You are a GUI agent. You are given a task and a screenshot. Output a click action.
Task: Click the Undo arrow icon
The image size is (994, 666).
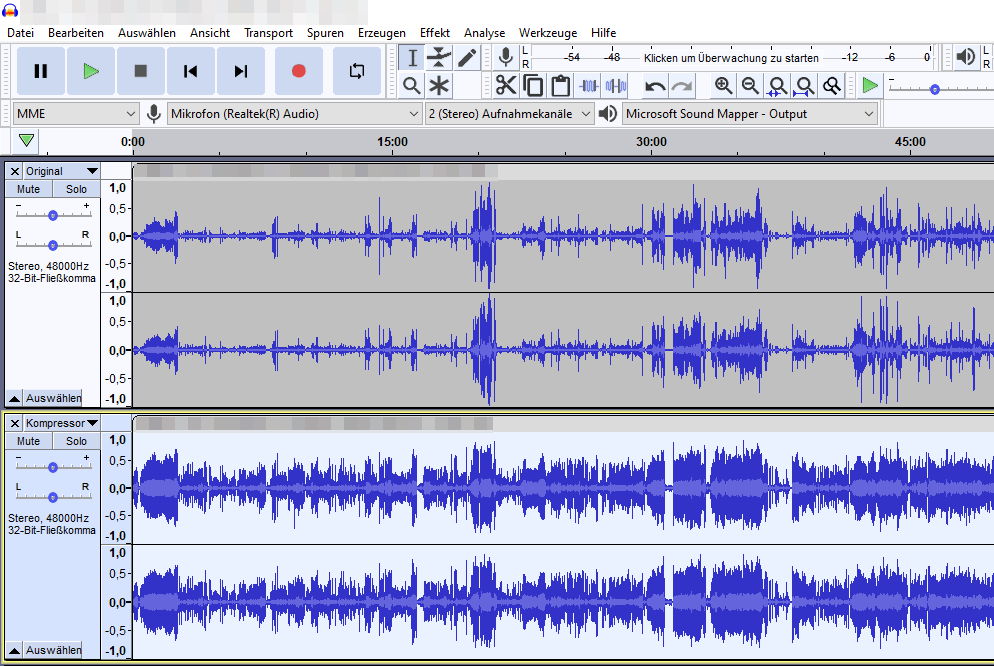click(655, 86)
